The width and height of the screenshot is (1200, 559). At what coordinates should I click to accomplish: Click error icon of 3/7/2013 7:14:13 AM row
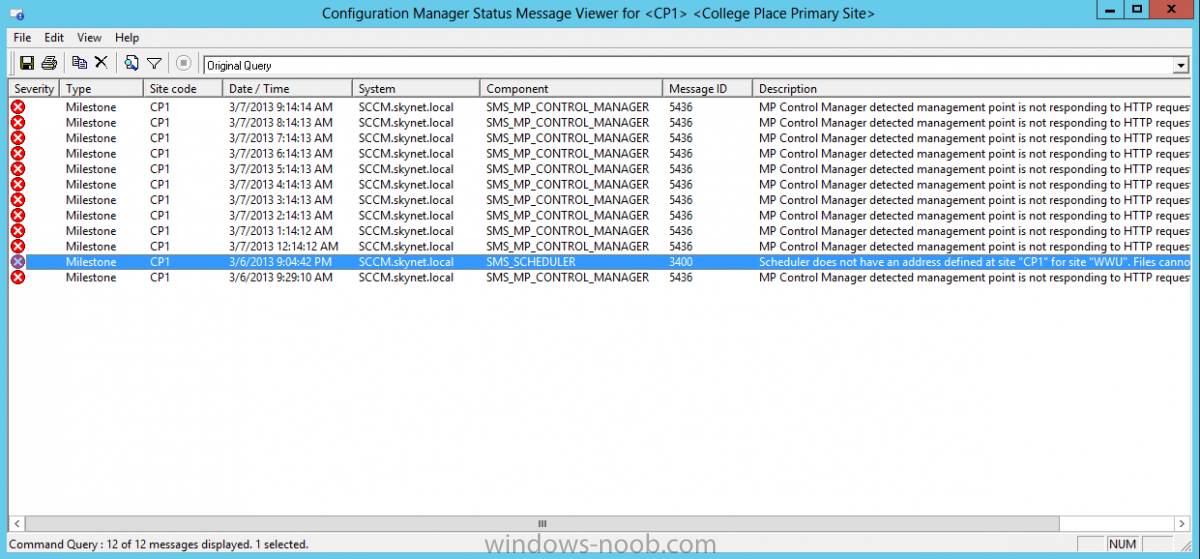[18, 138]
